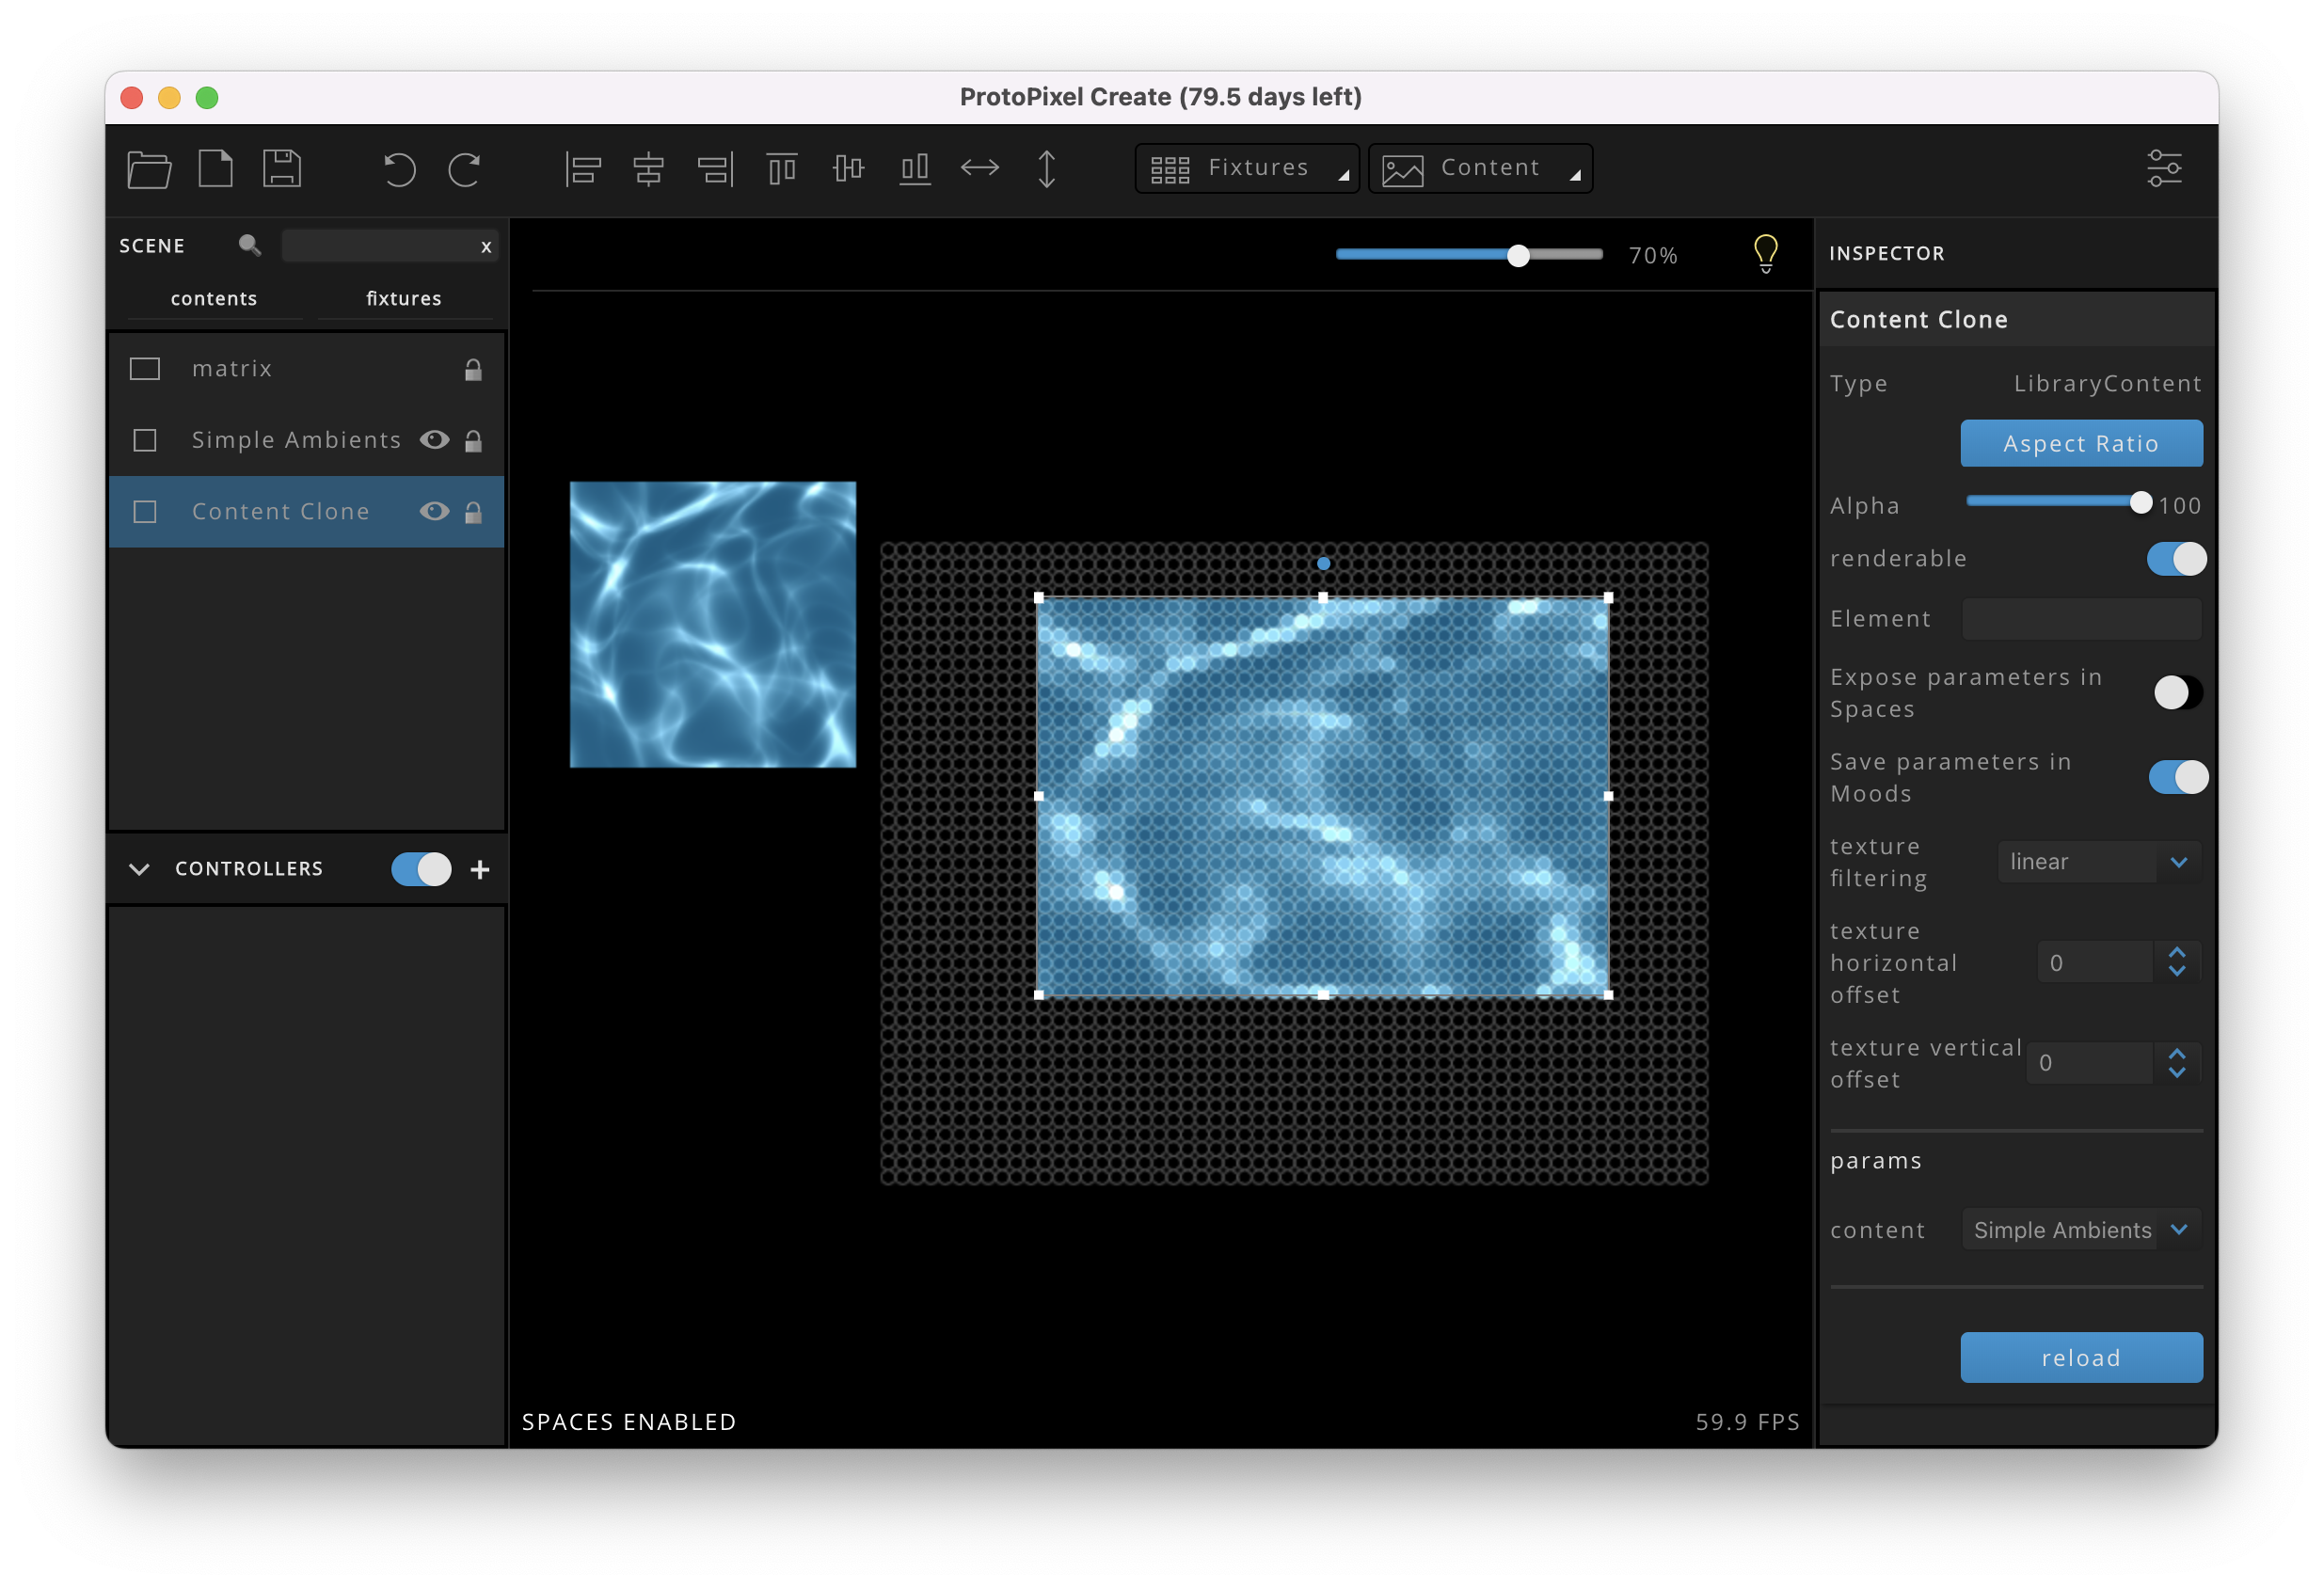Click the Content Clone inspector heading
2324x1588 pixels.
[1918, 320]
